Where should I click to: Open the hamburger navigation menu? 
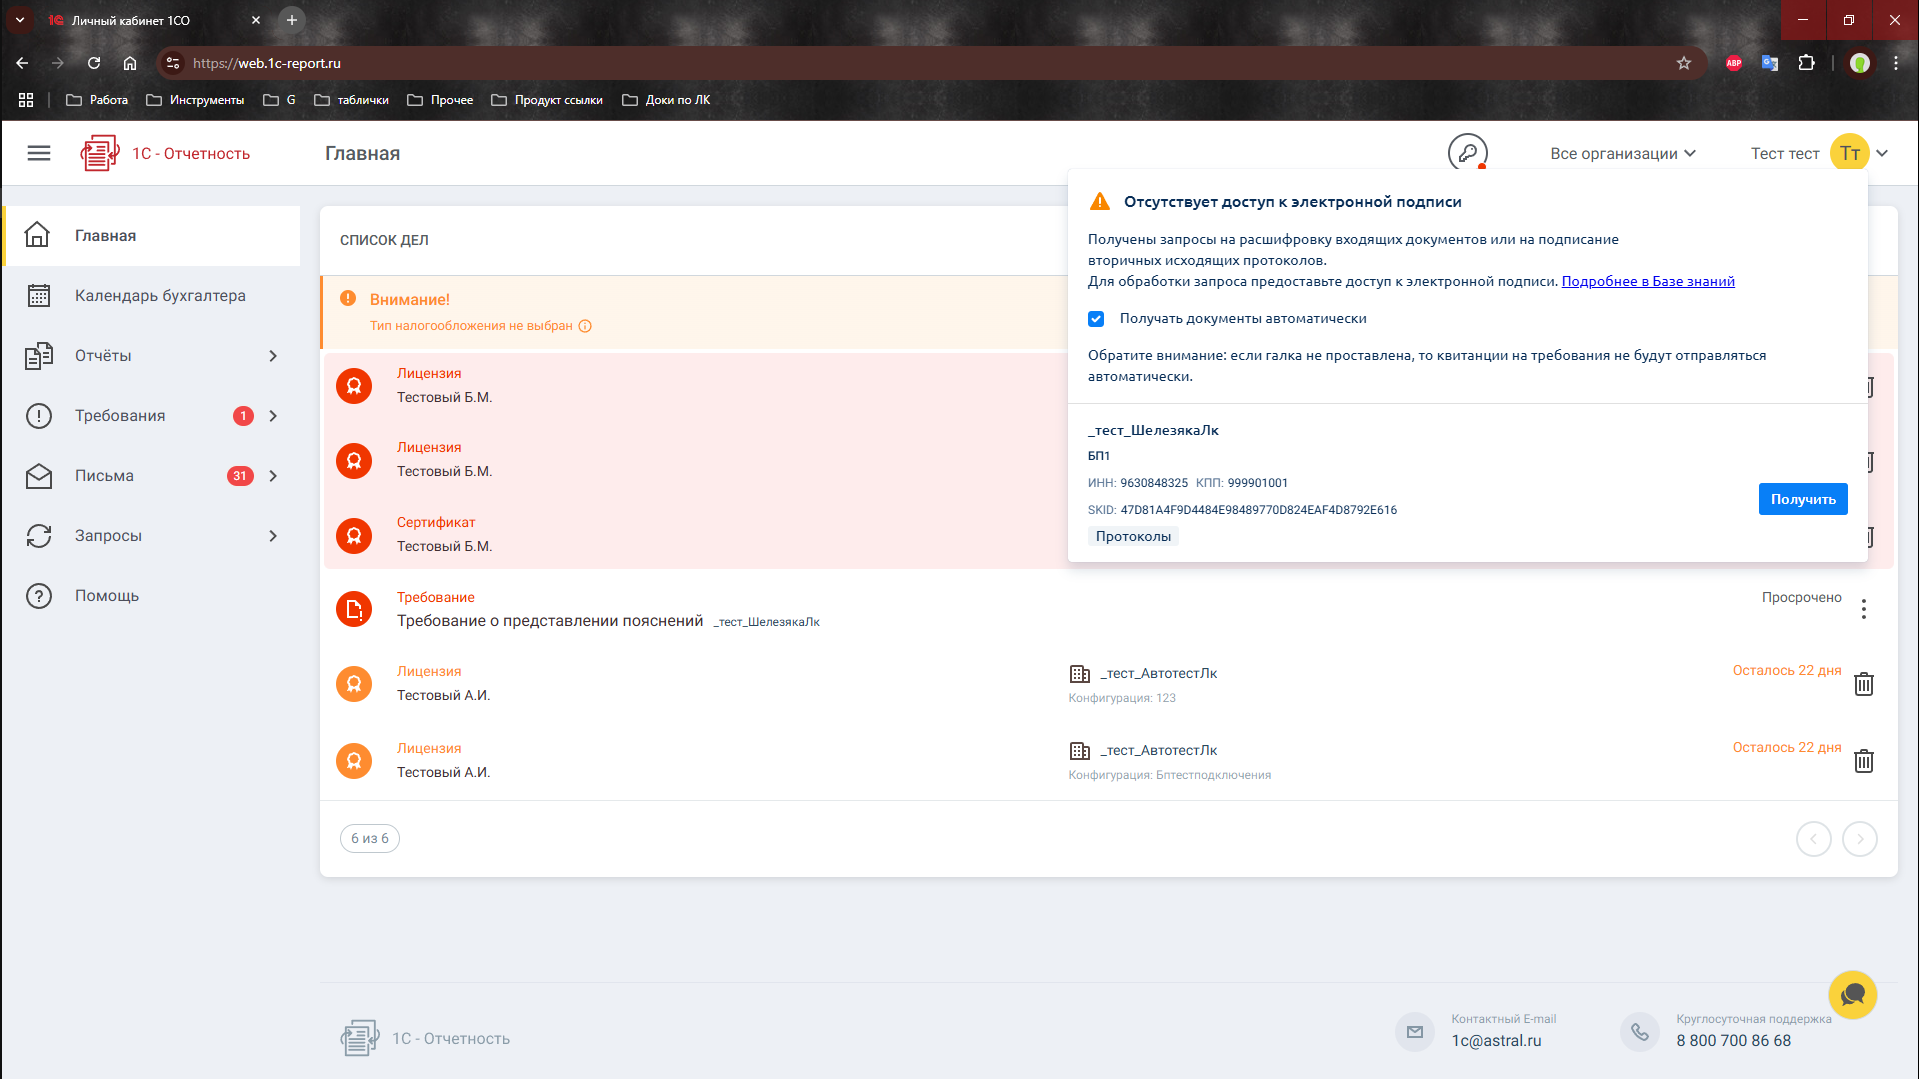click(39, 153)
